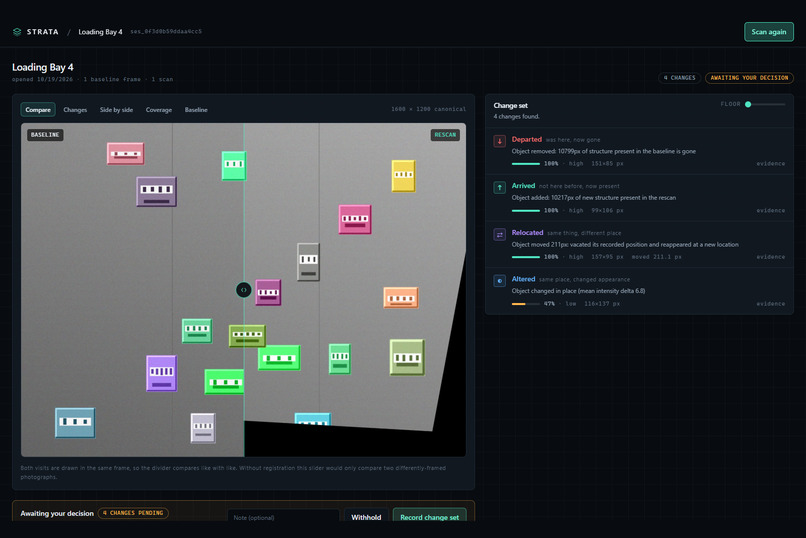The image size is (806, 538).
Task: Click the 'Altered' change title
Action: tap(523, 279)
